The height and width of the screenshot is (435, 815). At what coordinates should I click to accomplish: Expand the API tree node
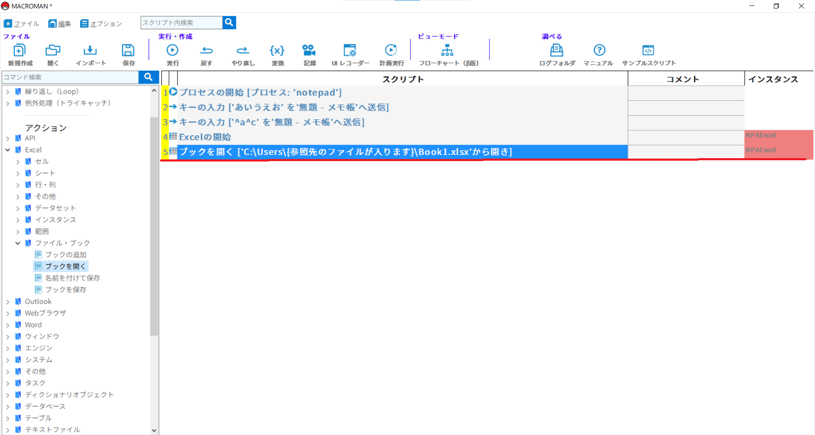[x=8, y=138]
